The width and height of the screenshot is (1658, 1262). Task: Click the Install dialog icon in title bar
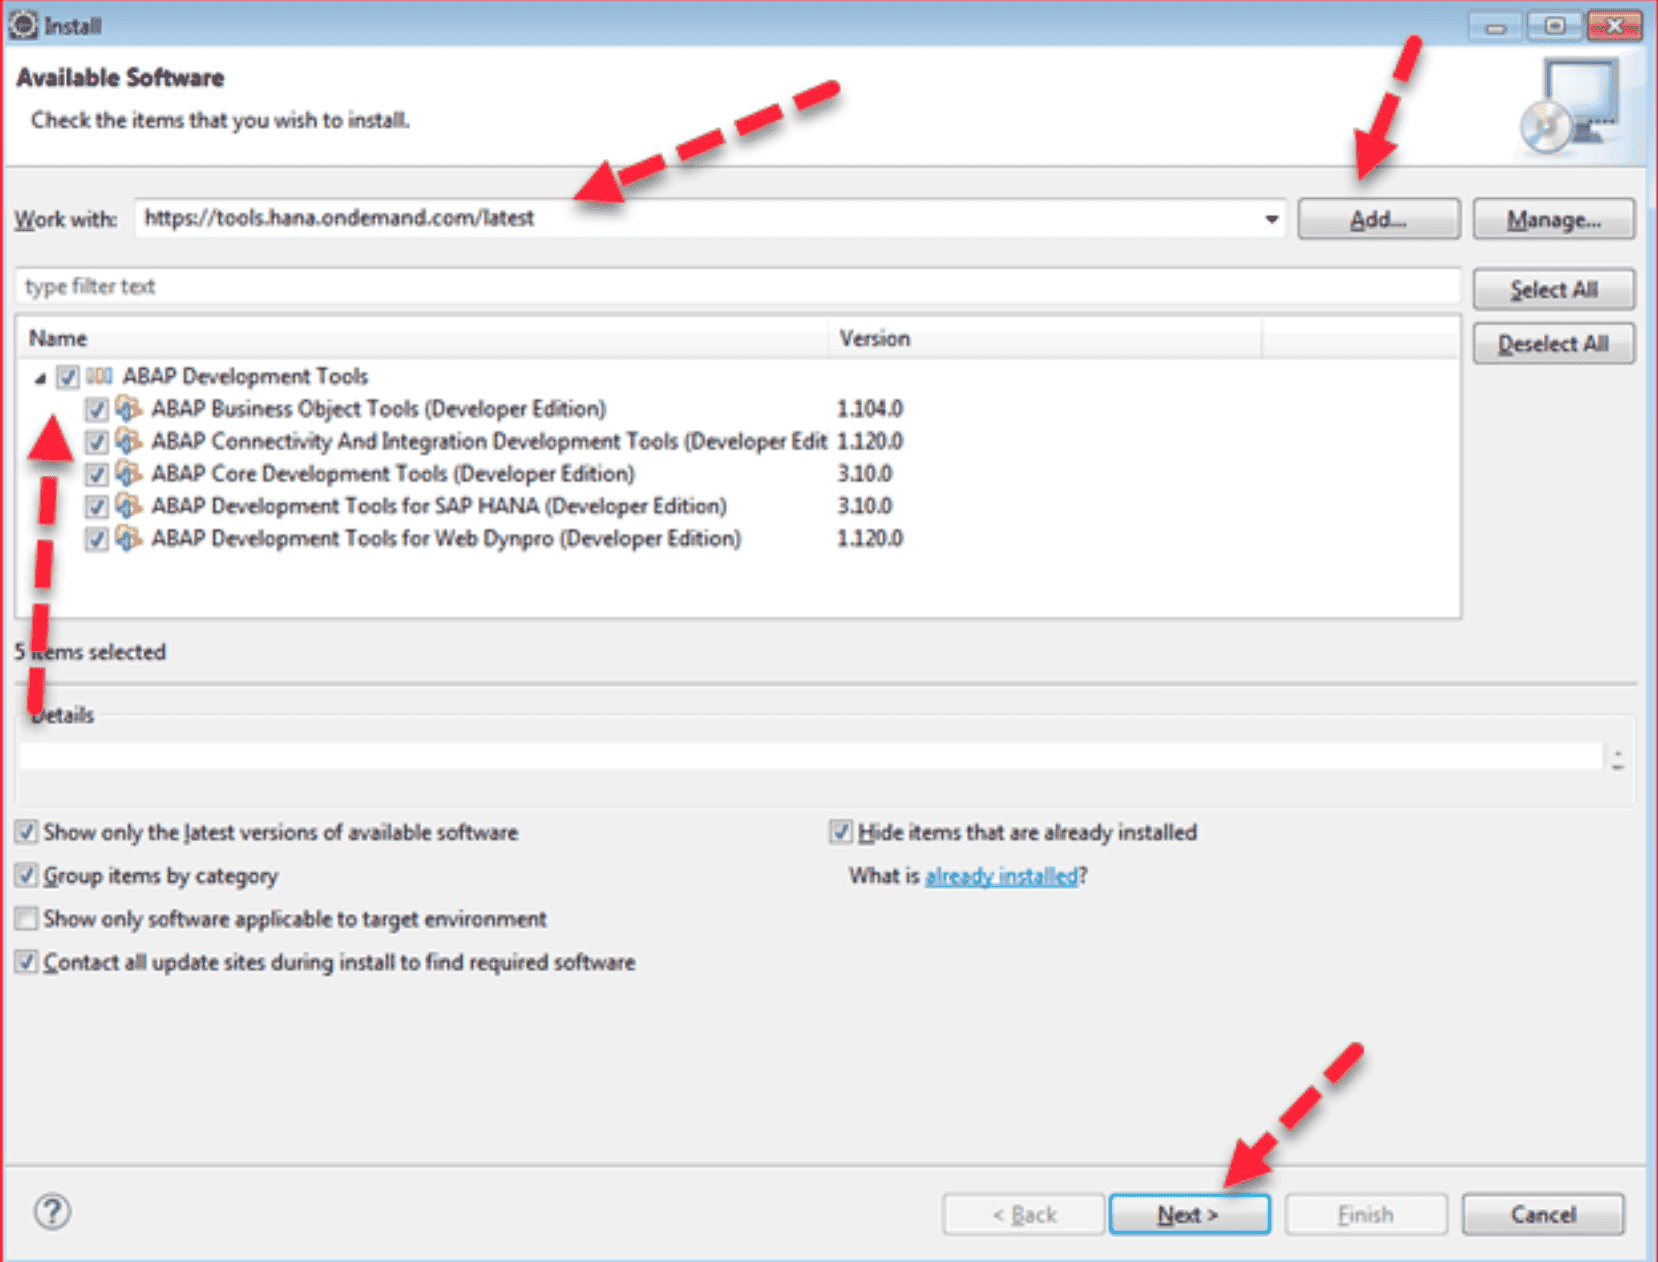[22, 25]
